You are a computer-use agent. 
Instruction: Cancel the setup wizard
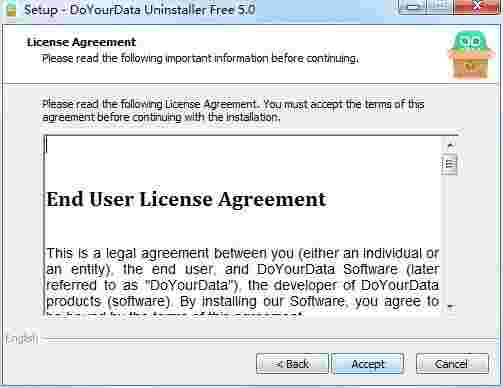tap(452, 364)
